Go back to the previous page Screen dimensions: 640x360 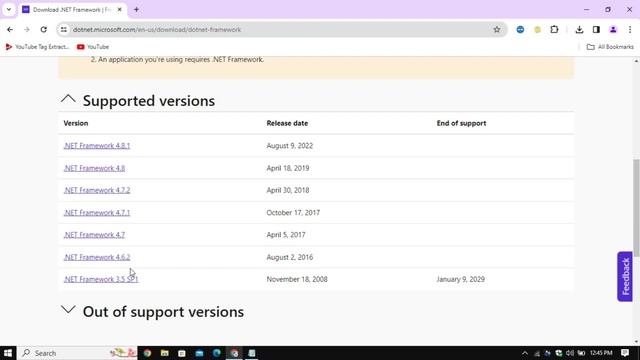click(x=10, y=29)
